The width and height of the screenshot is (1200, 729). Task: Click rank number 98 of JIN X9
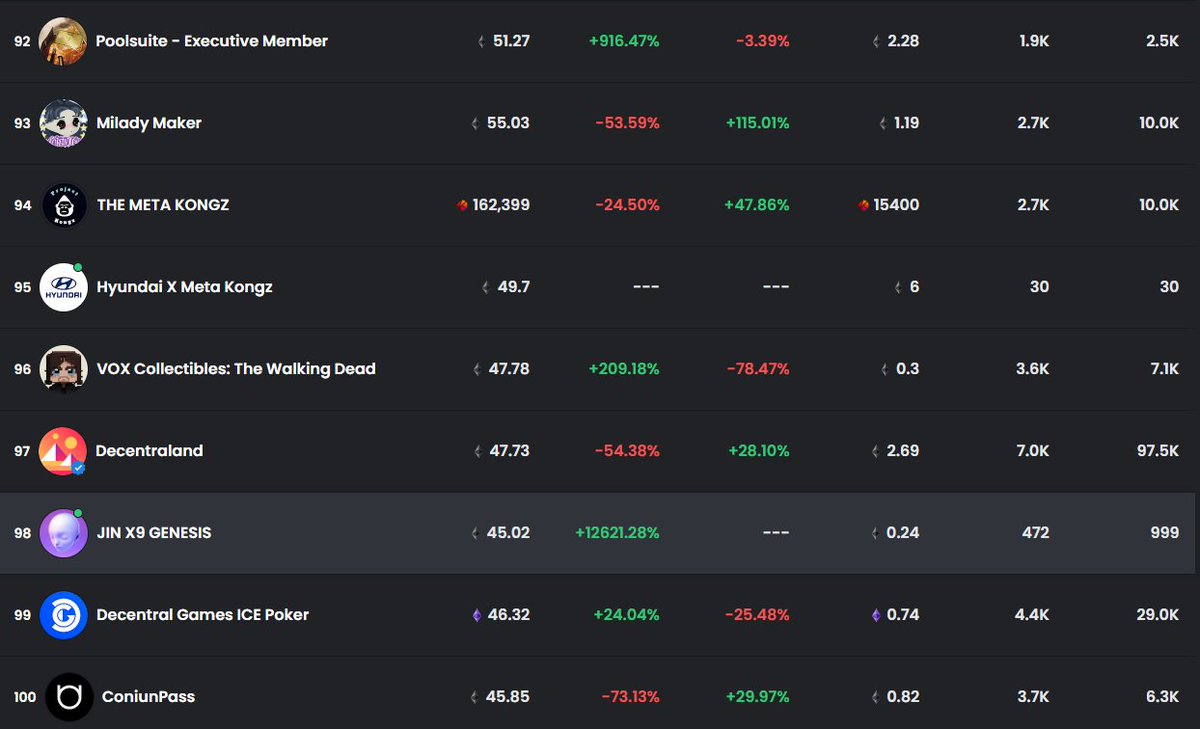tap(22, 533)
